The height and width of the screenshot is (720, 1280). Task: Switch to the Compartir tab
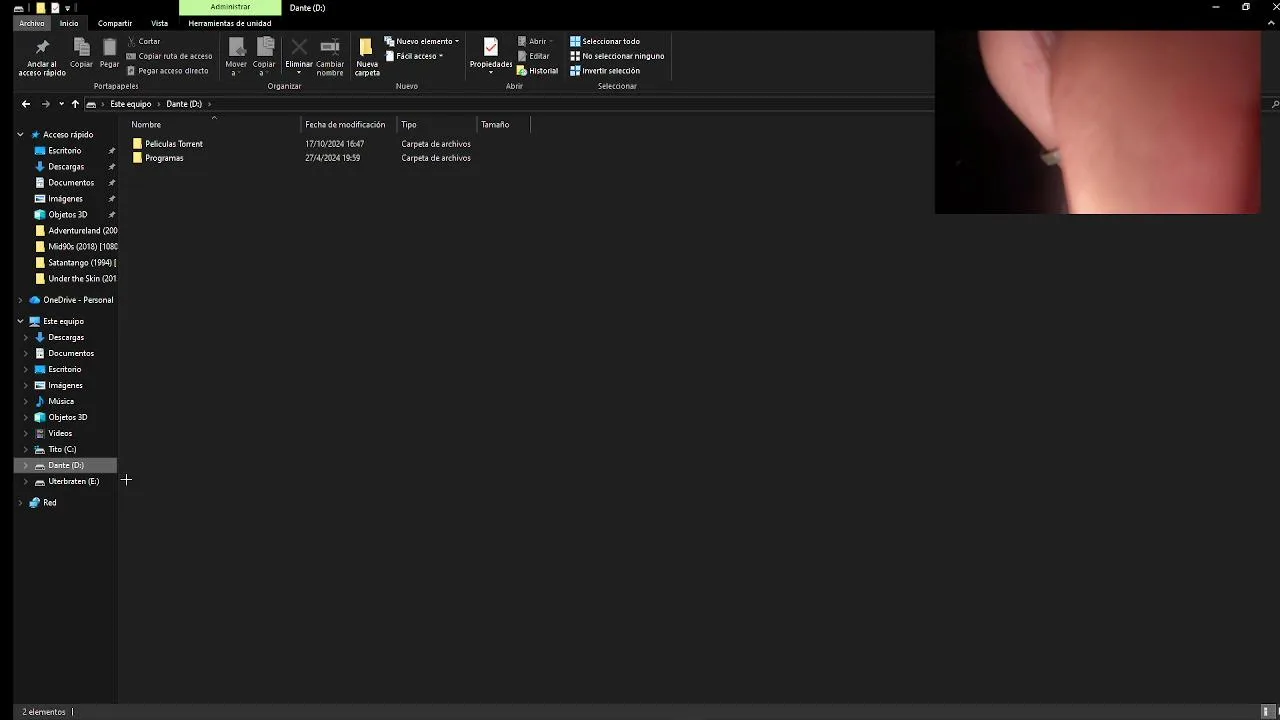pyautogui.click(x=115, y=23)
